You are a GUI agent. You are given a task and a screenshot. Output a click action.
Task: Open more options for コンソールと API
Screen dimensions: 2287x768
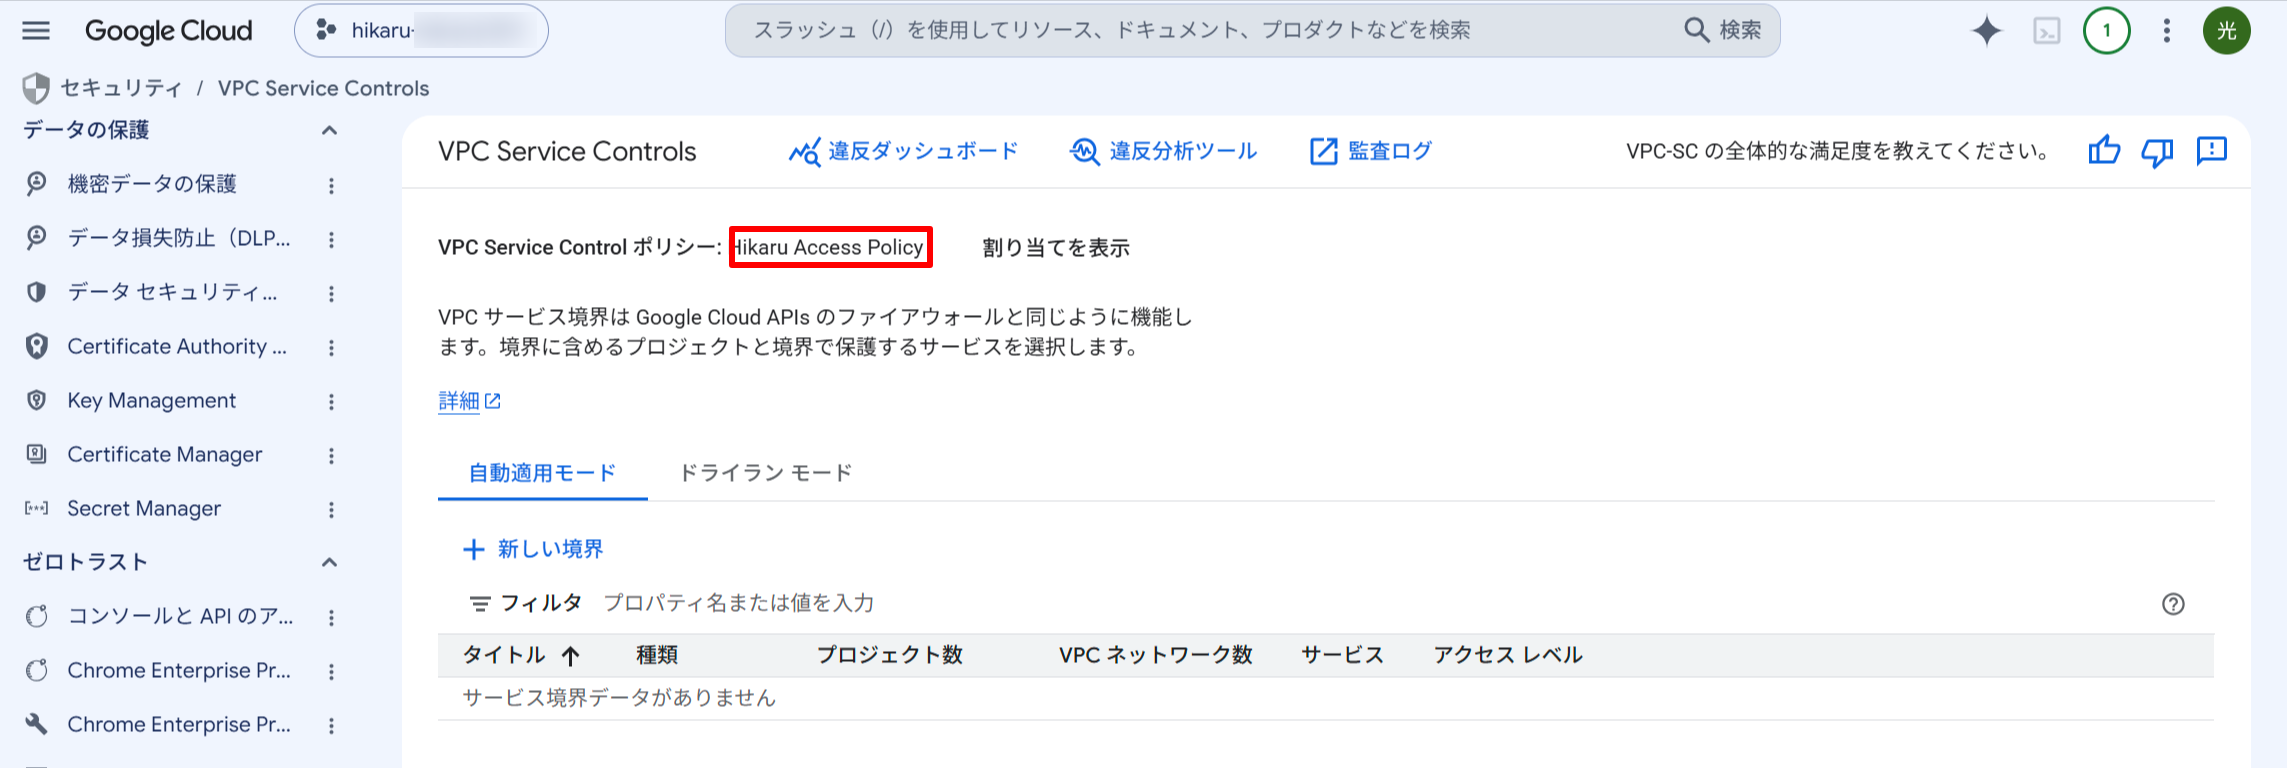[331, 617]
